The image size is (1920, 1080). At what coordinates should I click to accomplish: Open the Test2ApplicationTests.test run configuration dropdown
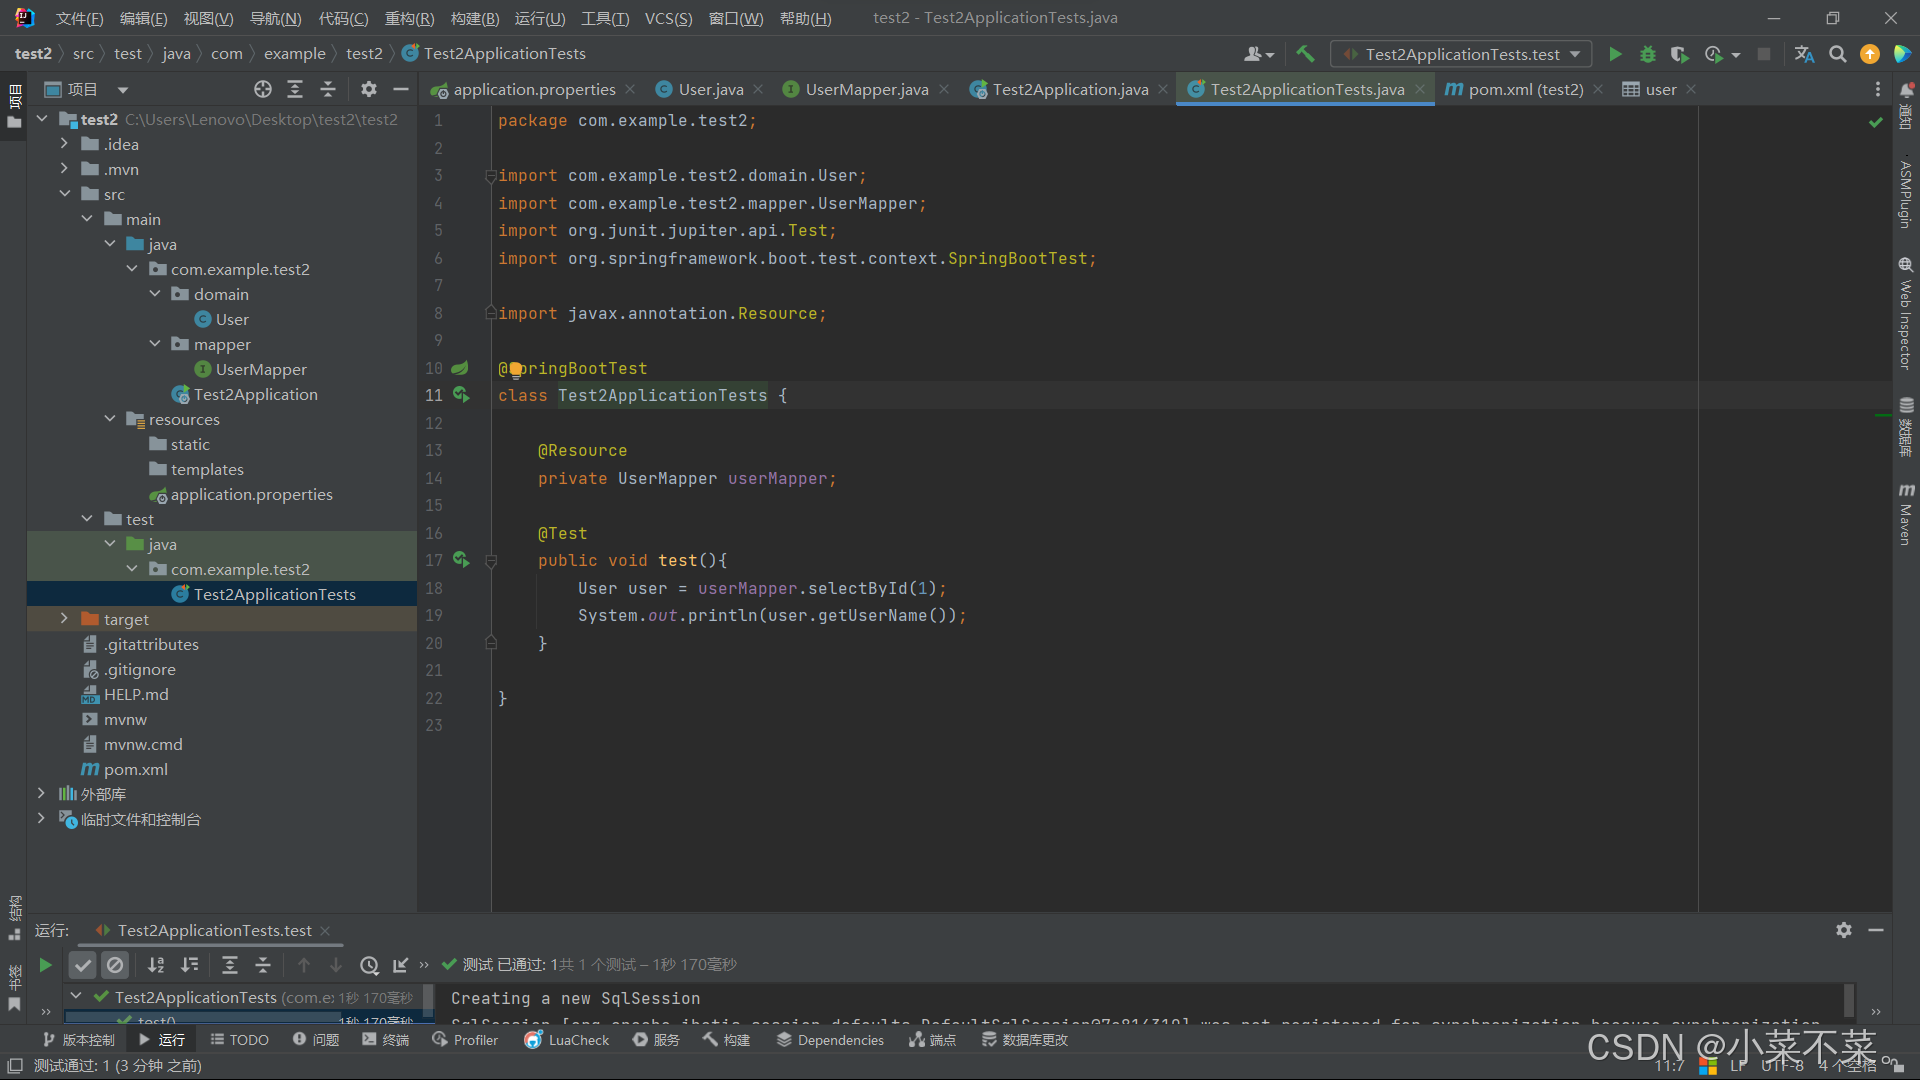pos(1461,54)
